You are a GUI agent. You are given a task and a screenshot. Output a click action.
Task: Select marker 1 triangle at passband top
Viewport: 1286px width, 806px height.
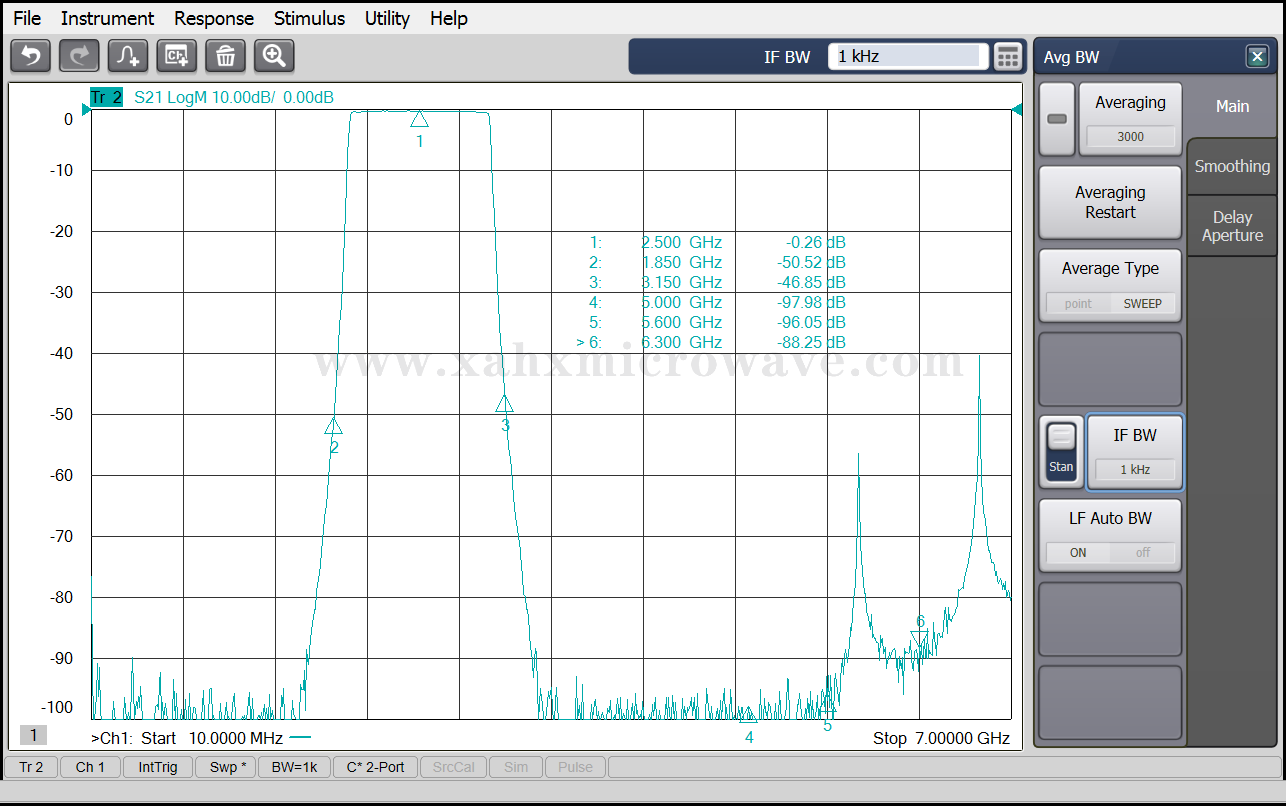tap(419, 119)
